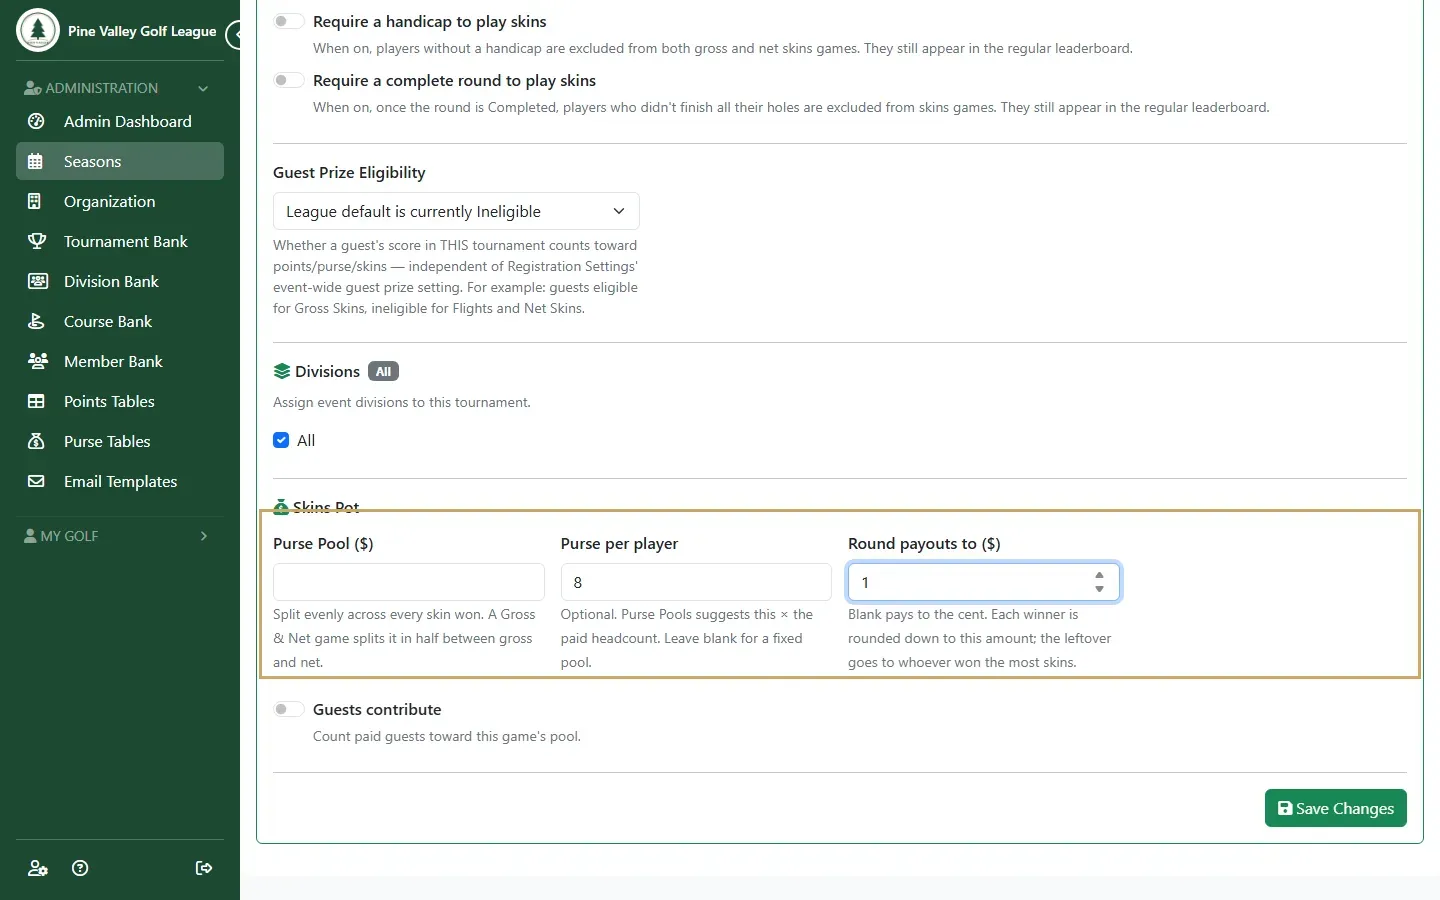
Task: Click 'Count paid guests toward this game's pool.' text
Action: [x=447, y=736]
